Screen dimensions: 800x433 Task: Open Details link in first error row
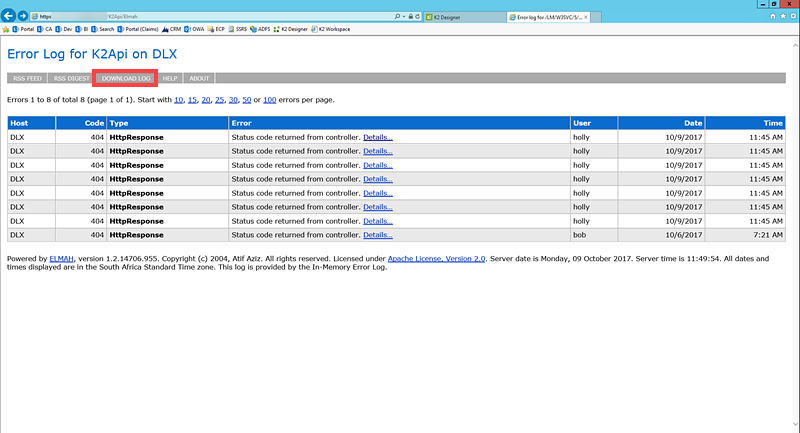coord(378,137)
